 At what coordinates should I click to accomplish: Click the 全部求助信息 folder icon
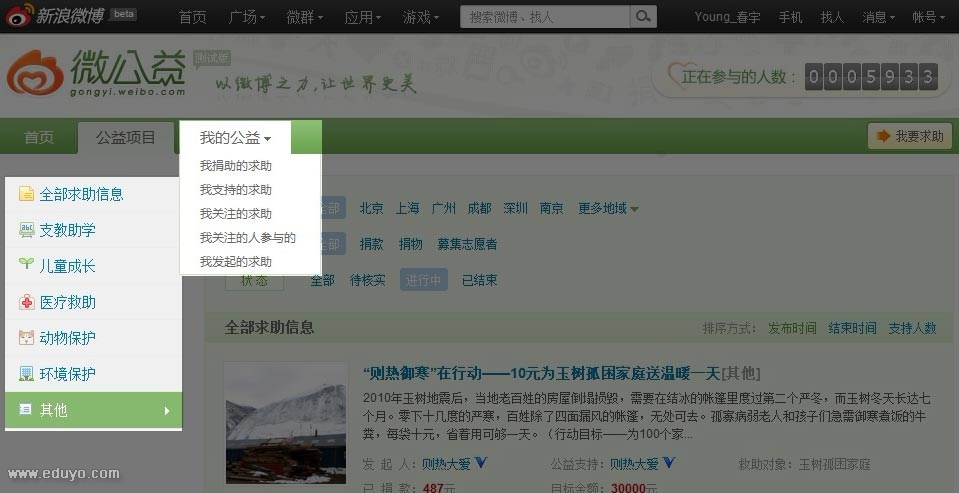tap(26, 194)
